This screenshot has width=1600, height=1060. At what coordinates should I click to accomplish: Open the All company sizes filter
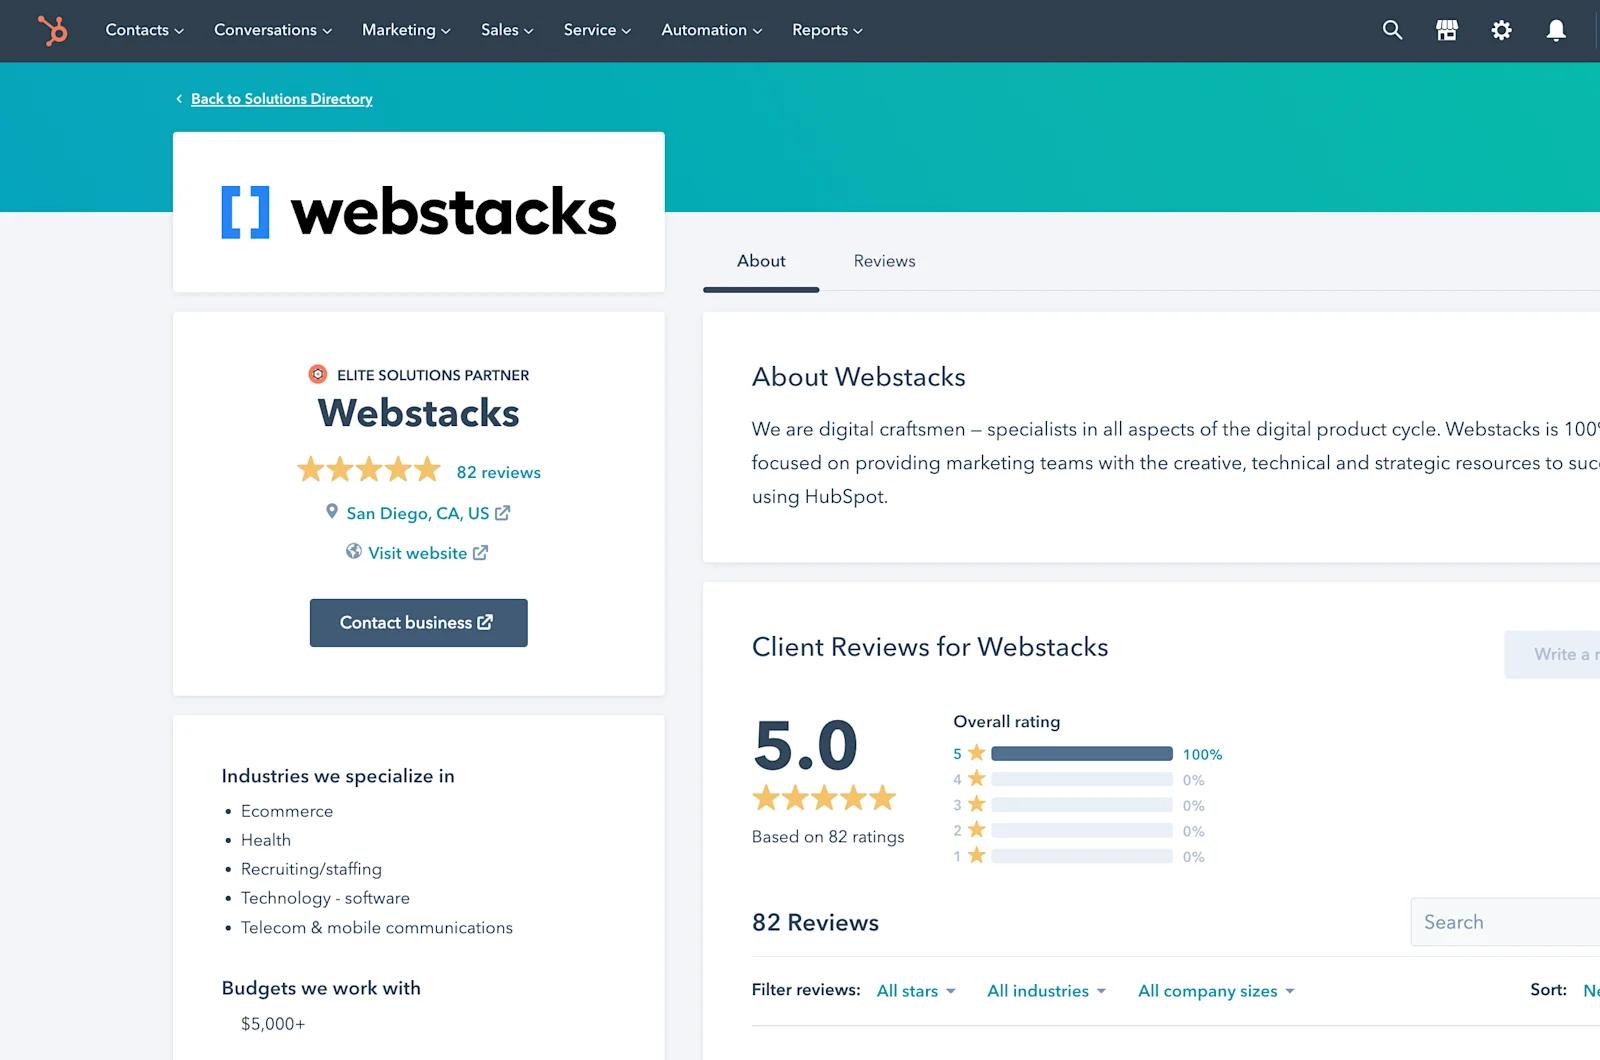coord(1215,991)
